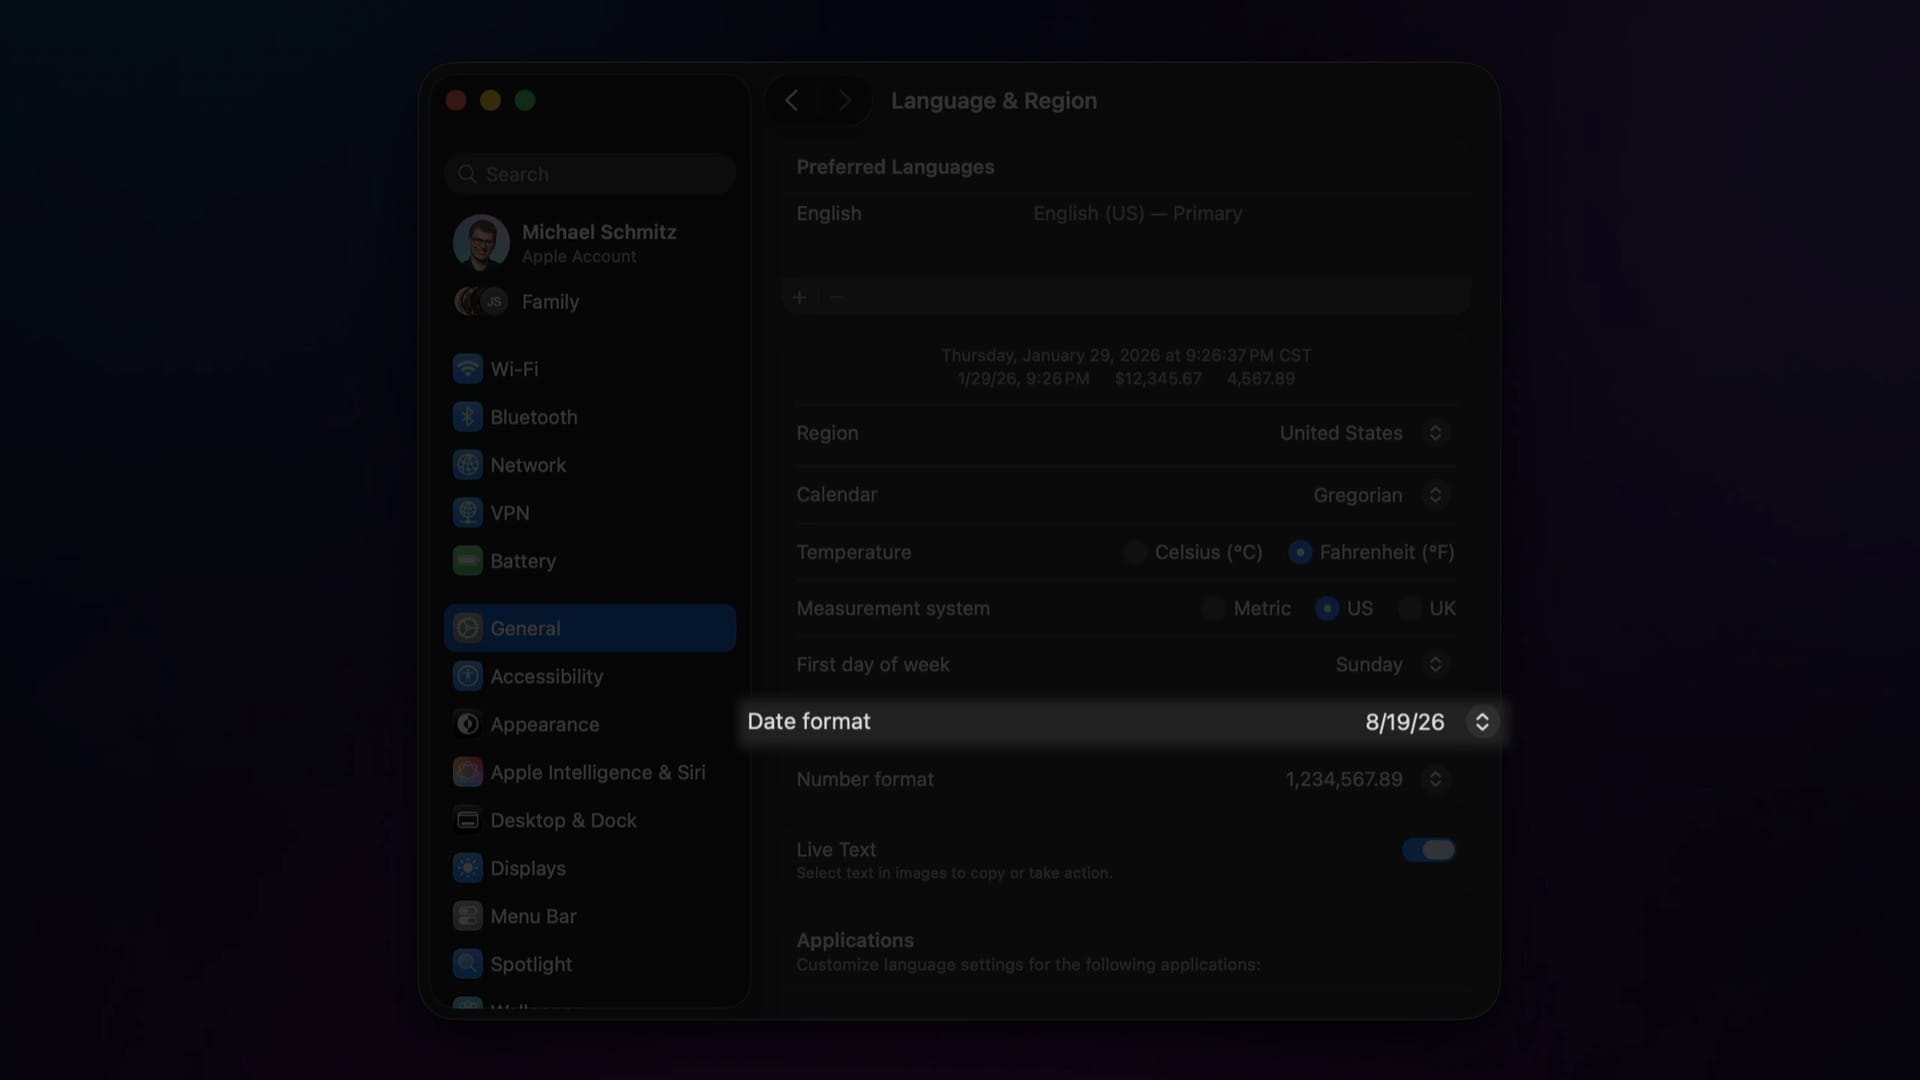Click the Battery icon in sidebar
1920x1080 pixels.
[467, 561]
